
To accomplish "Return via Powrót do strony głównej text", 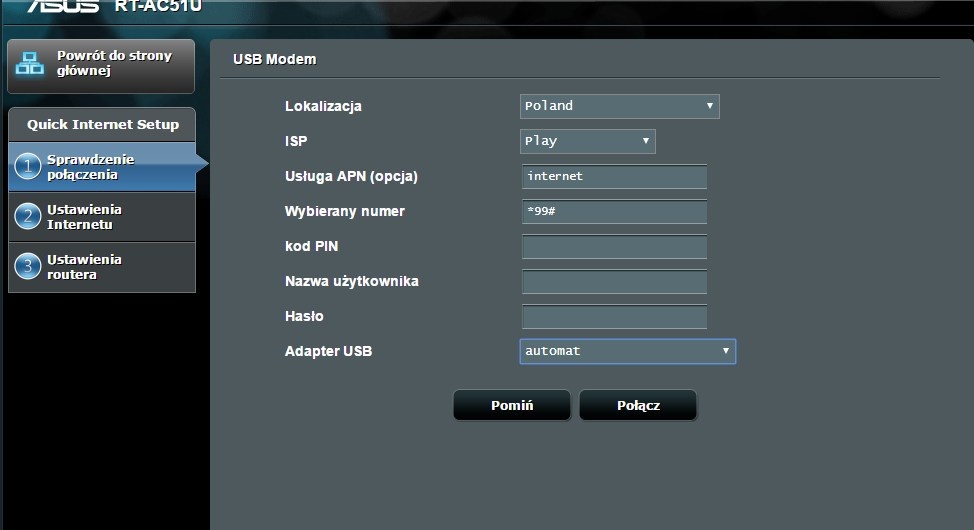I will click(x=114, y=63).
